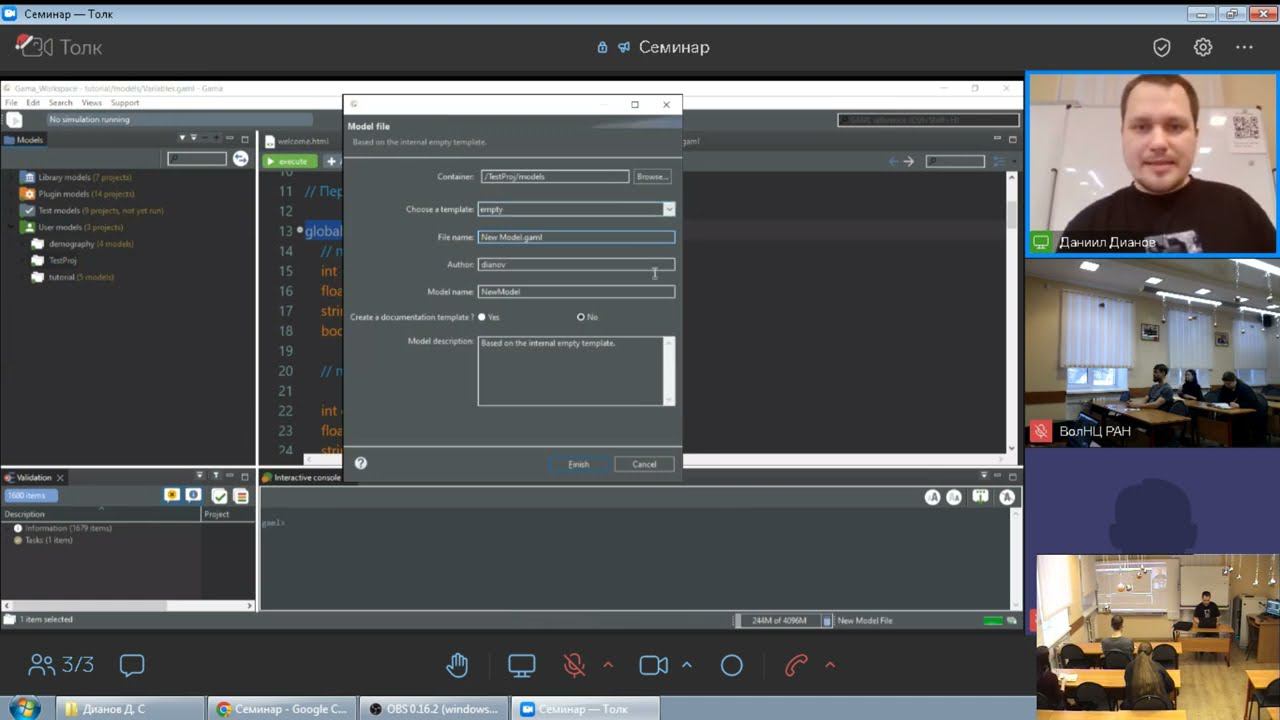Click the share screen monitor icon
The image size is (1280, 720).
point(521,665)
